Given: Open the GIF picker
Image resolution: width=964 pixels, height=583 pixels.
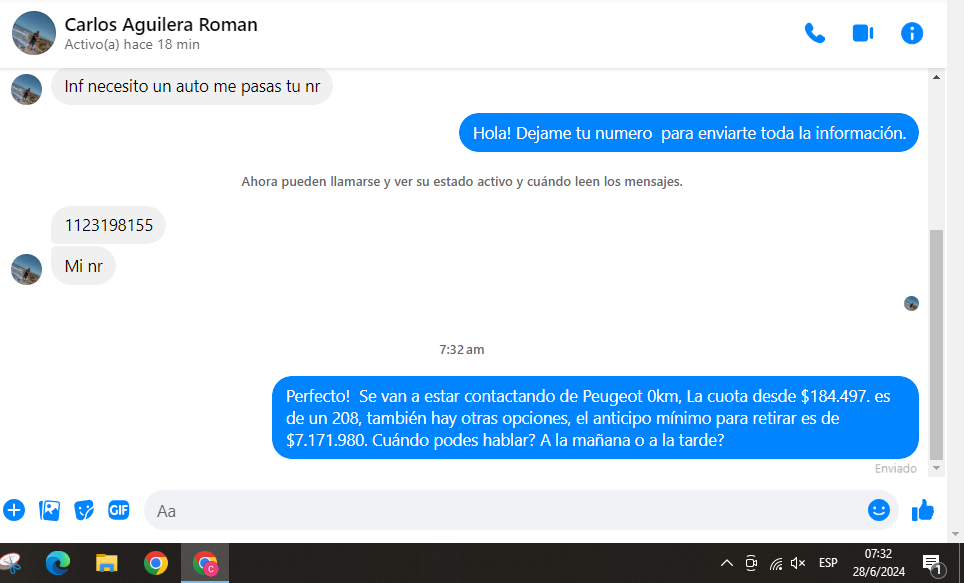Looking at the screenshot, I should (x=119, y=510).
